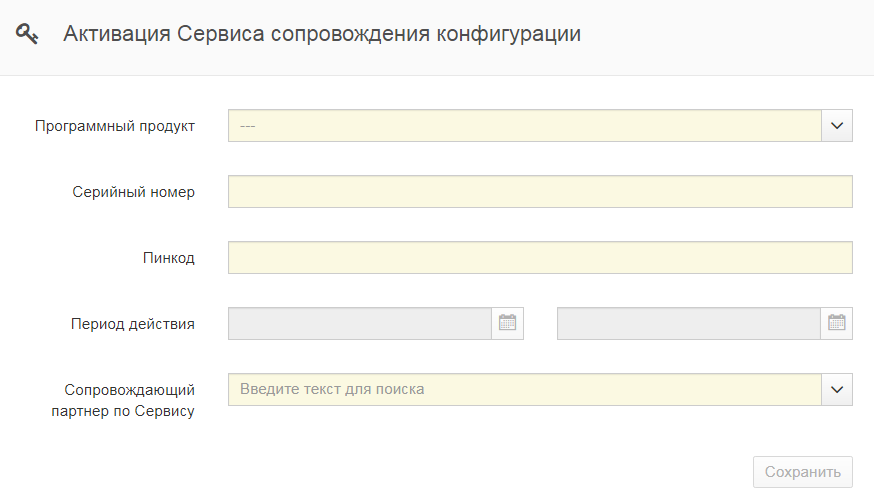Click the 'Сопровождающий партнер по Сервису' label

pyautogui.click(x=123, y=400)
